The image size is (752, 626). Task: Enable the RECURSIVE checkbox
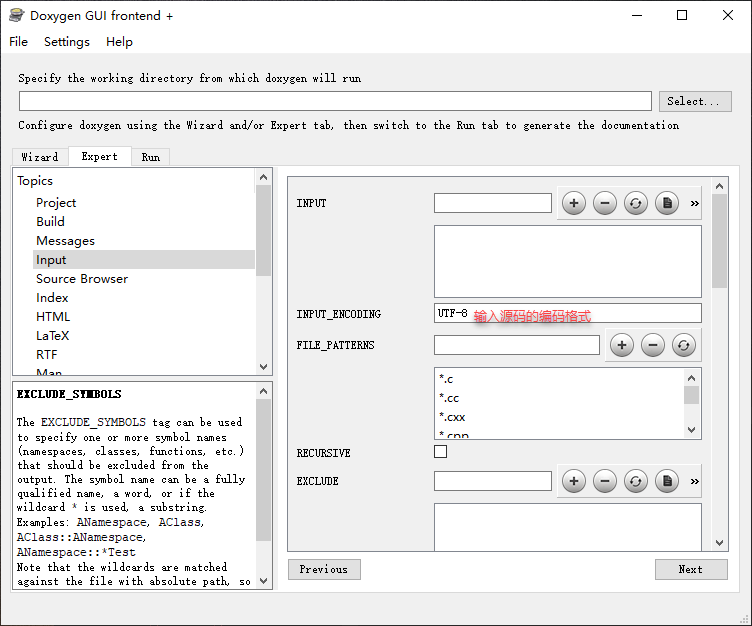[x=440, y=452]
